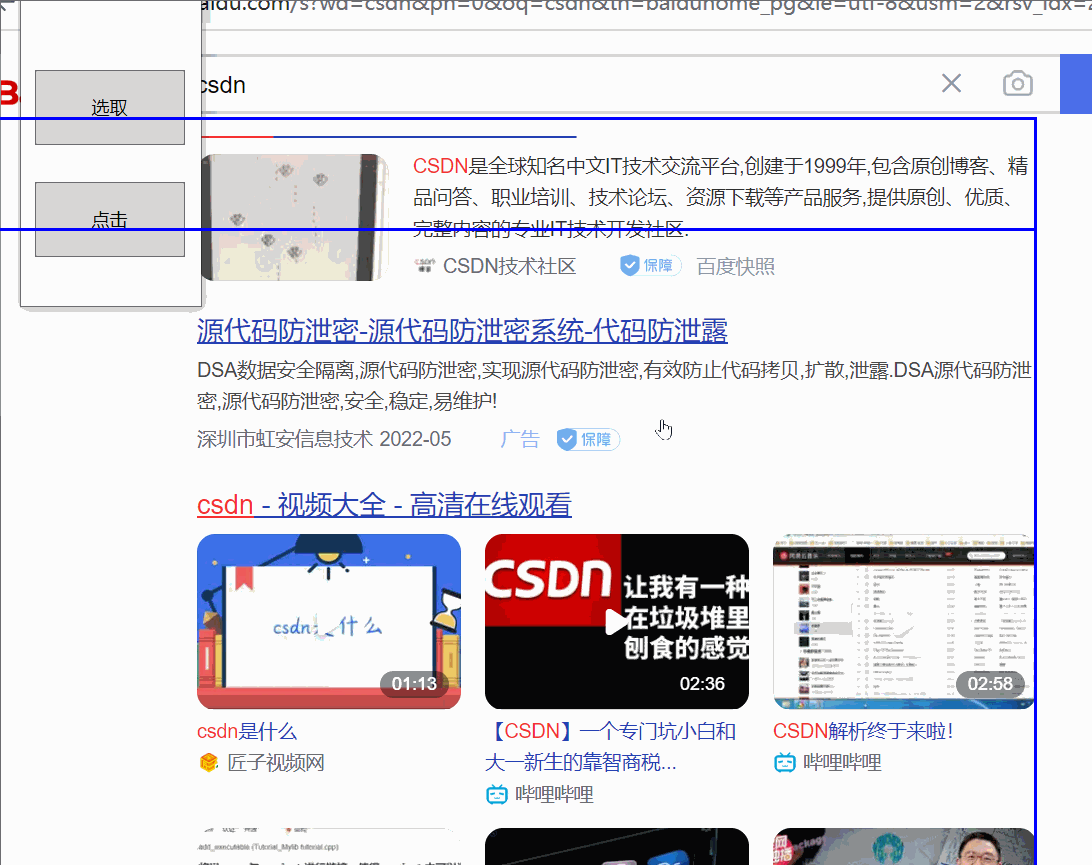
Task: Open the CSDN result thumbnail image
Action: tap(295, 217)
